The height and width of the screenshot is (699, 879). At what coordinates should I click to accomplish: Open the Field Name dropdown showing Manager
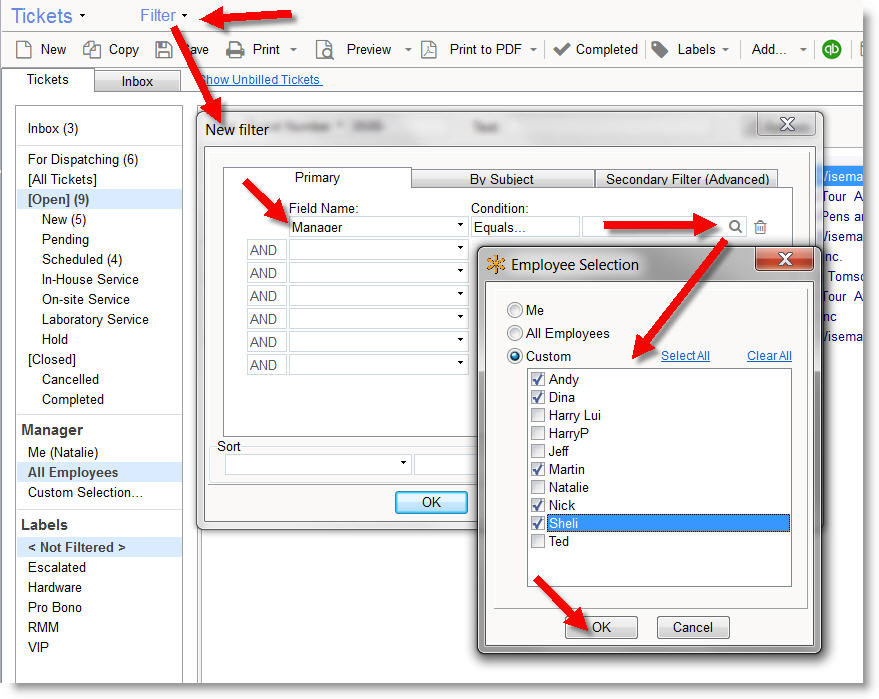click(x=461, y=226)
